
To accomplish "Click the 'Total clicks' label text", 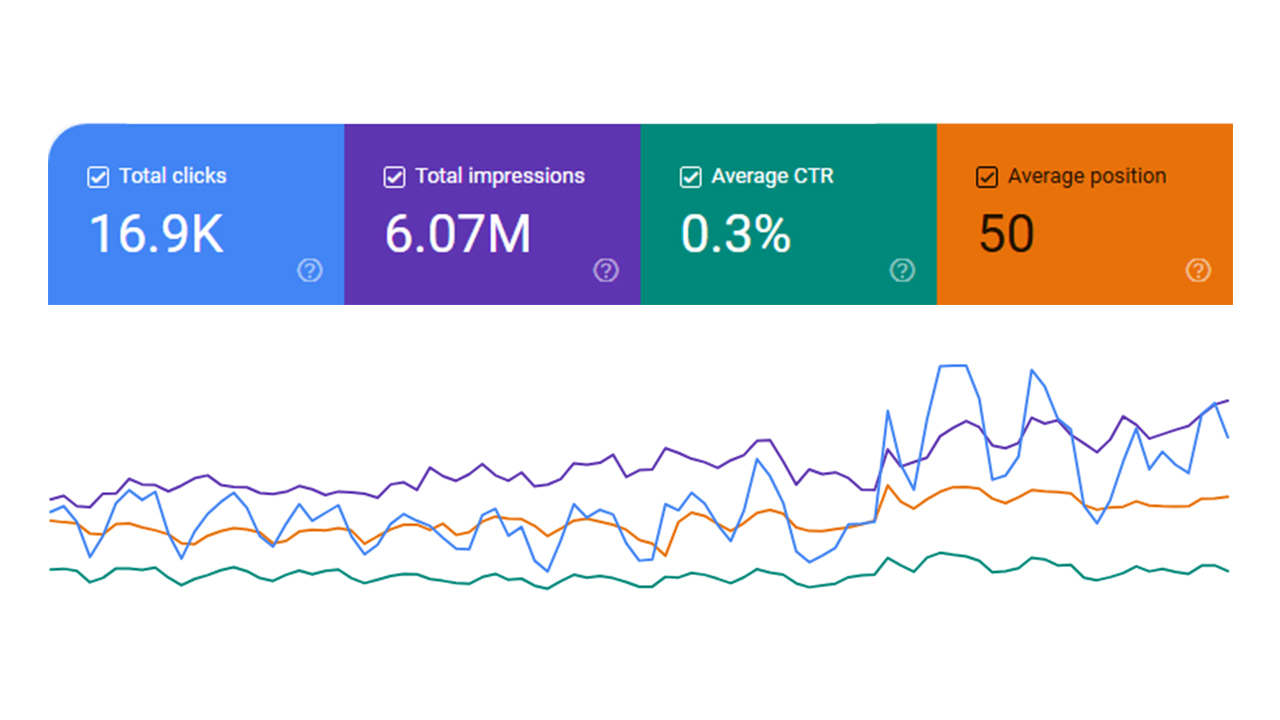I will [x=173, y=176].
